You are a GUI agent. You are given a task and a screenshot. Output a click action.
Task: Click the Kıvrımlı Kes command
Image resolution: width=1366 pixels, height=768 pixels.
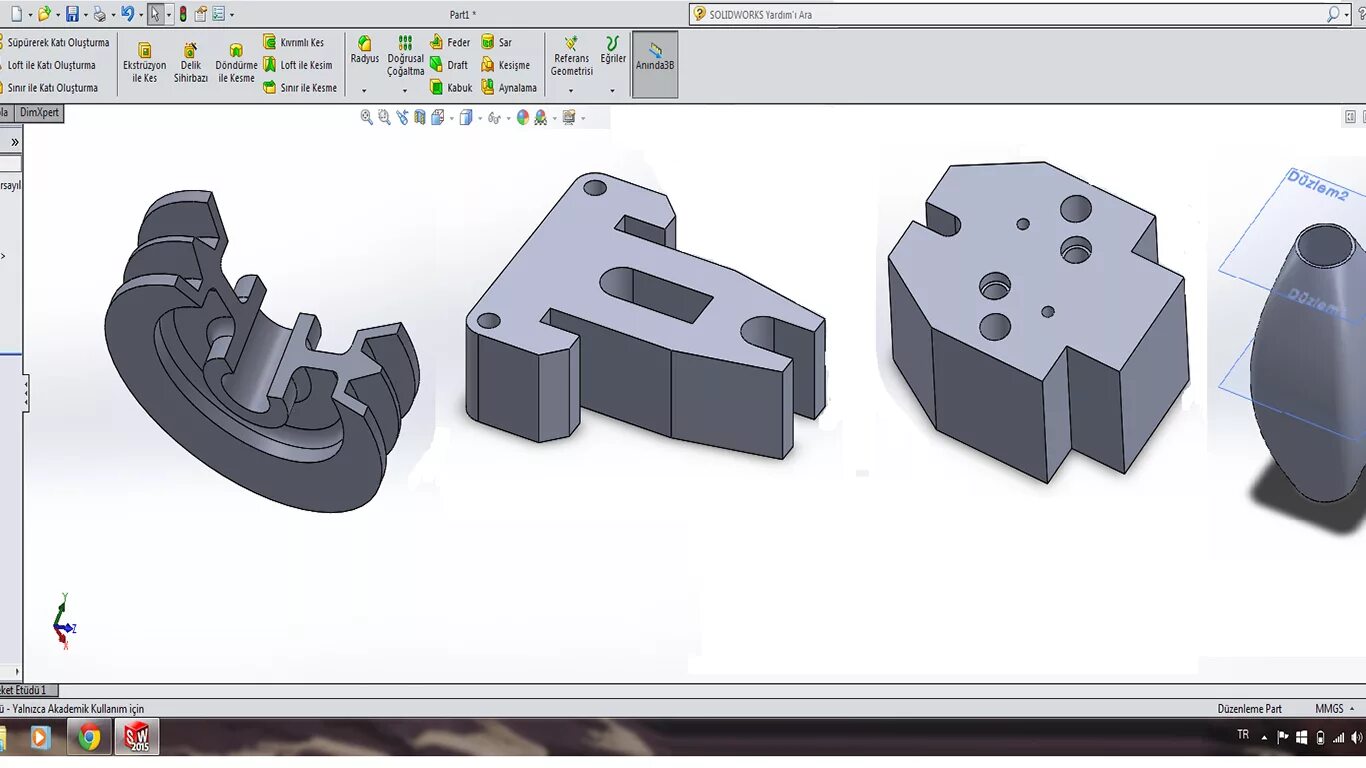click(294, 43)
